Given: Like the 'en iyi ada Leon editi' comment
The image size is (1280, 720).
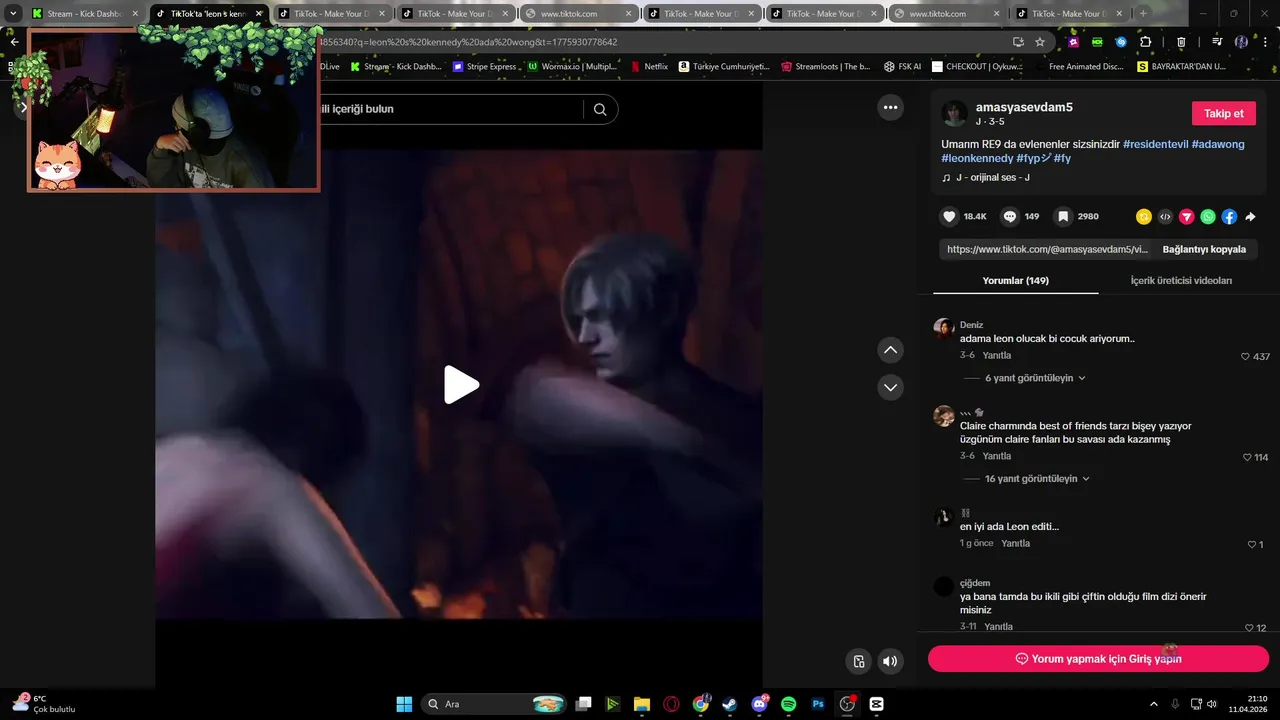Looking at the screenshot, I should pos(1252,545).
